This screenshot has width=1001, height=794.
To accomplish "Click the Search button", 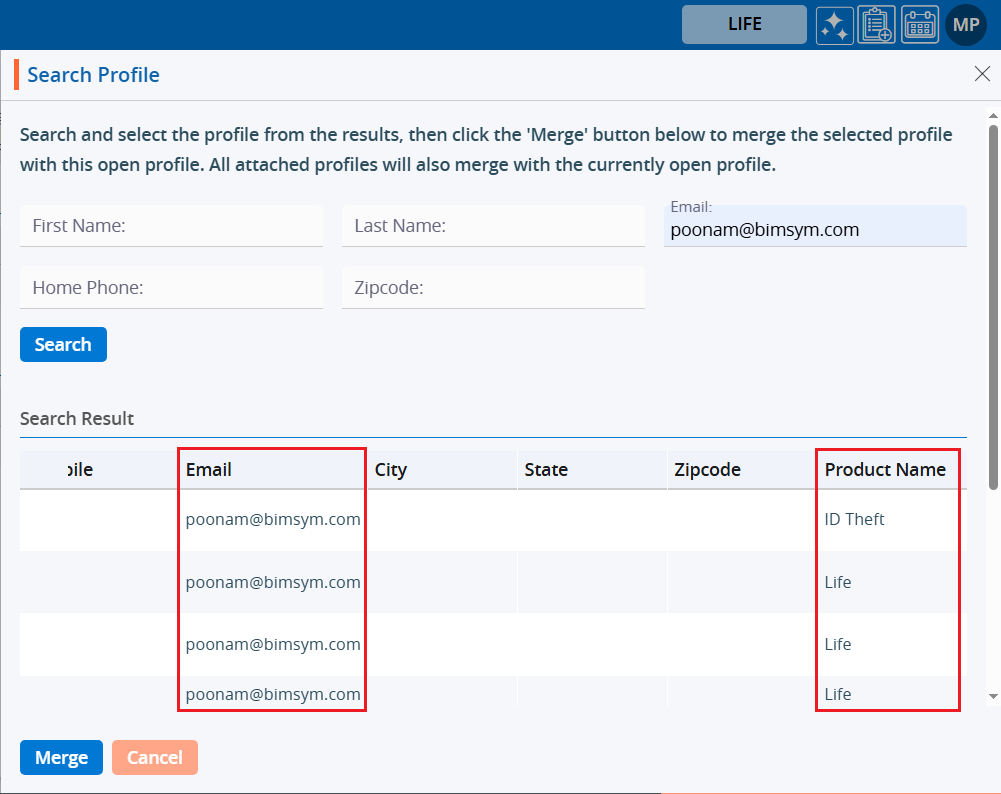I will click(x=63, y=345).
